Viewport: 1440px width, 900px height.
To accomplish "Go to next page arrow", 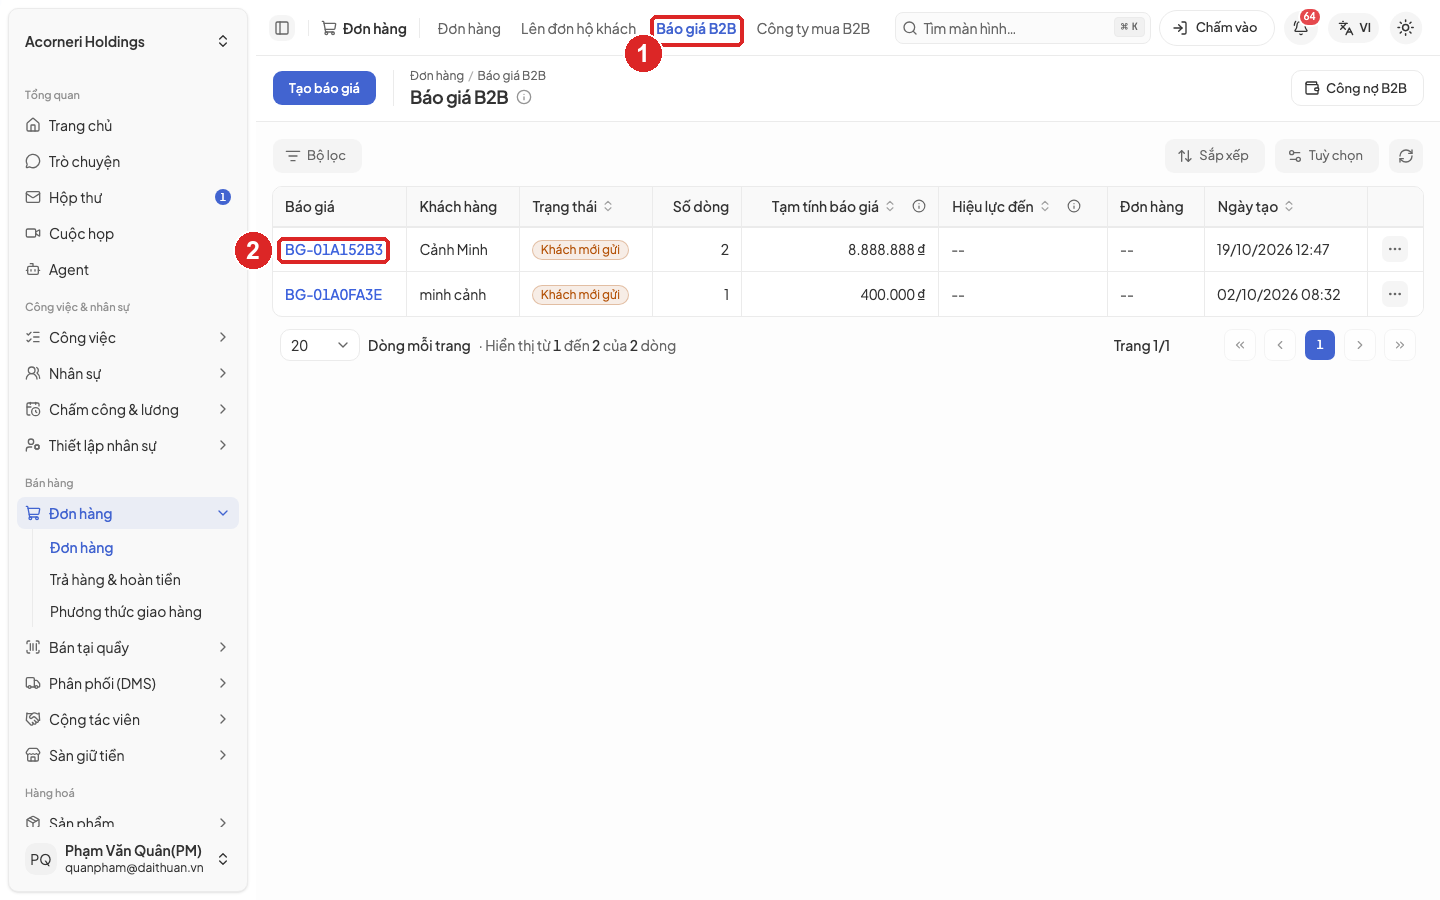I will [1360, 345].
